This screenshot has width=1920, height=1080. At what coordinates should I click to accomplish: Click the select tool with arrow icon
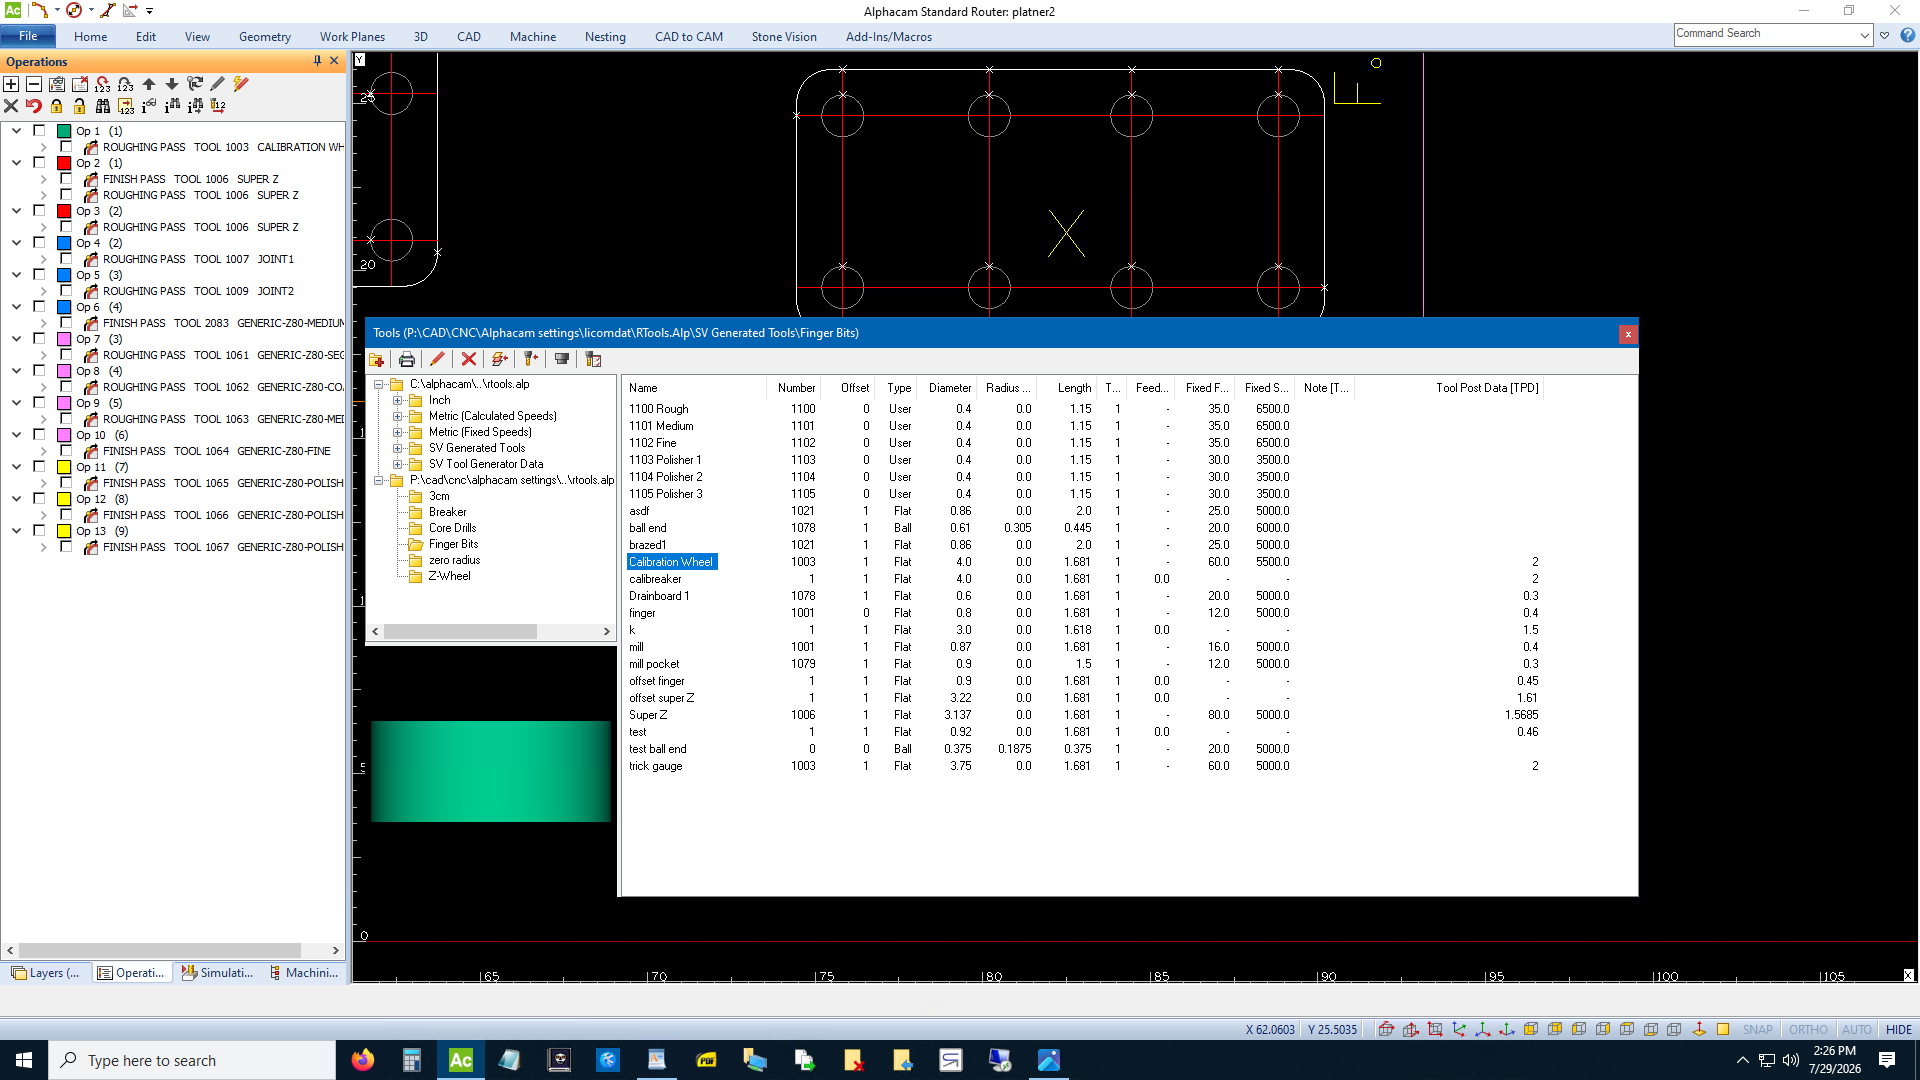coord(531,359)
